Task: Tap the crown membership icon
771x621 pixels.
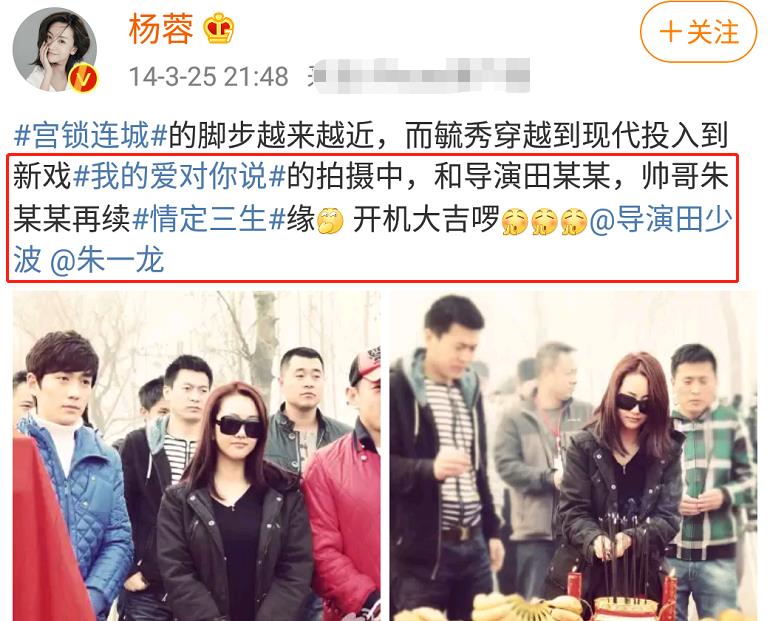Action: pyautogui.click(x=219, y=28)
